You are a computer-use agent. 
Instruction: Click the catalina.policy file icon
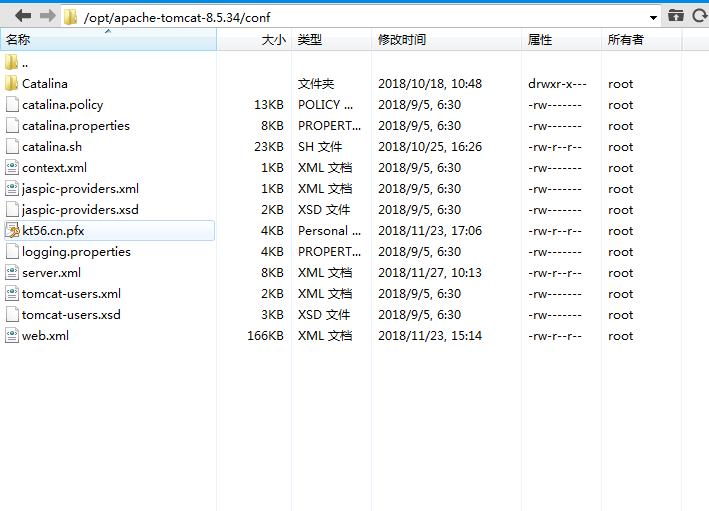click(12, 104)
